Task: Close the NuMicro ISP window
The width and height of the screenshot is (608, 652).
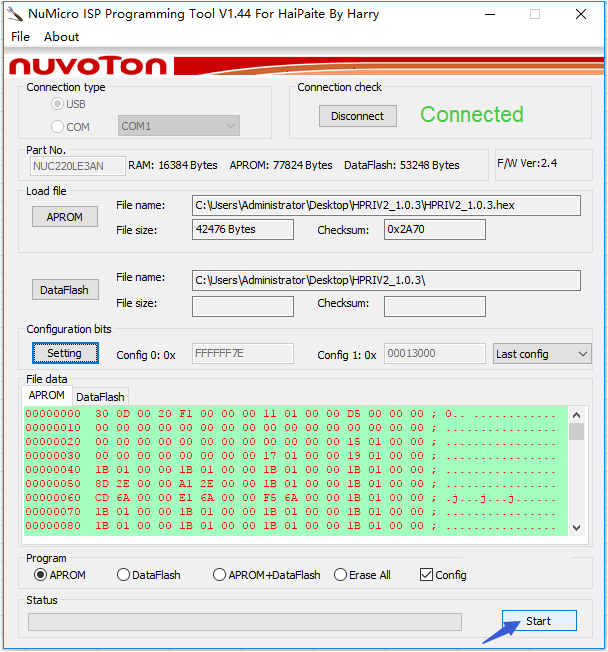Action: click(581, 14)
